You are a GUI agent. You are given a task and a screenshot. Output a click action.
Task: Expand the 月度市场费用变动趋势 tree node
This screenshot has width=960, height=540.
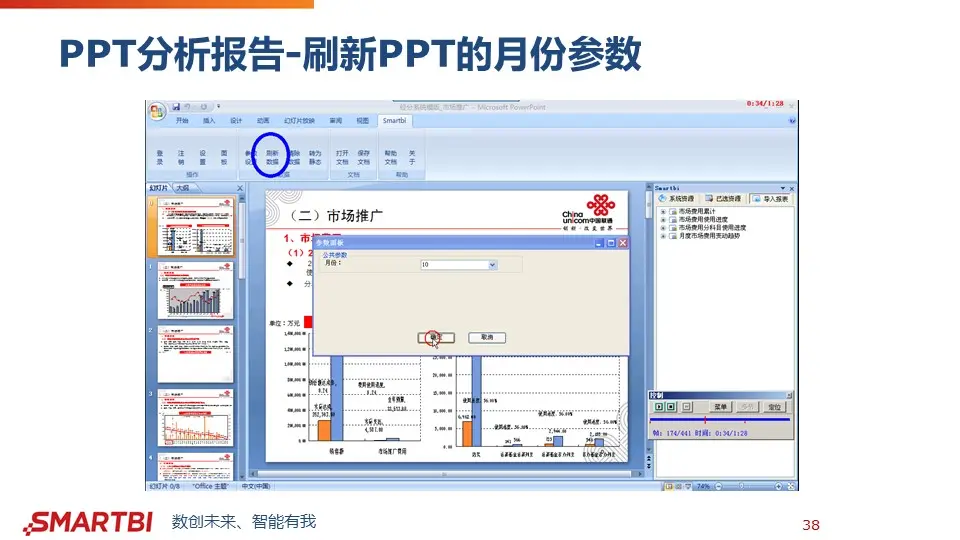click(x=662, y=235)
